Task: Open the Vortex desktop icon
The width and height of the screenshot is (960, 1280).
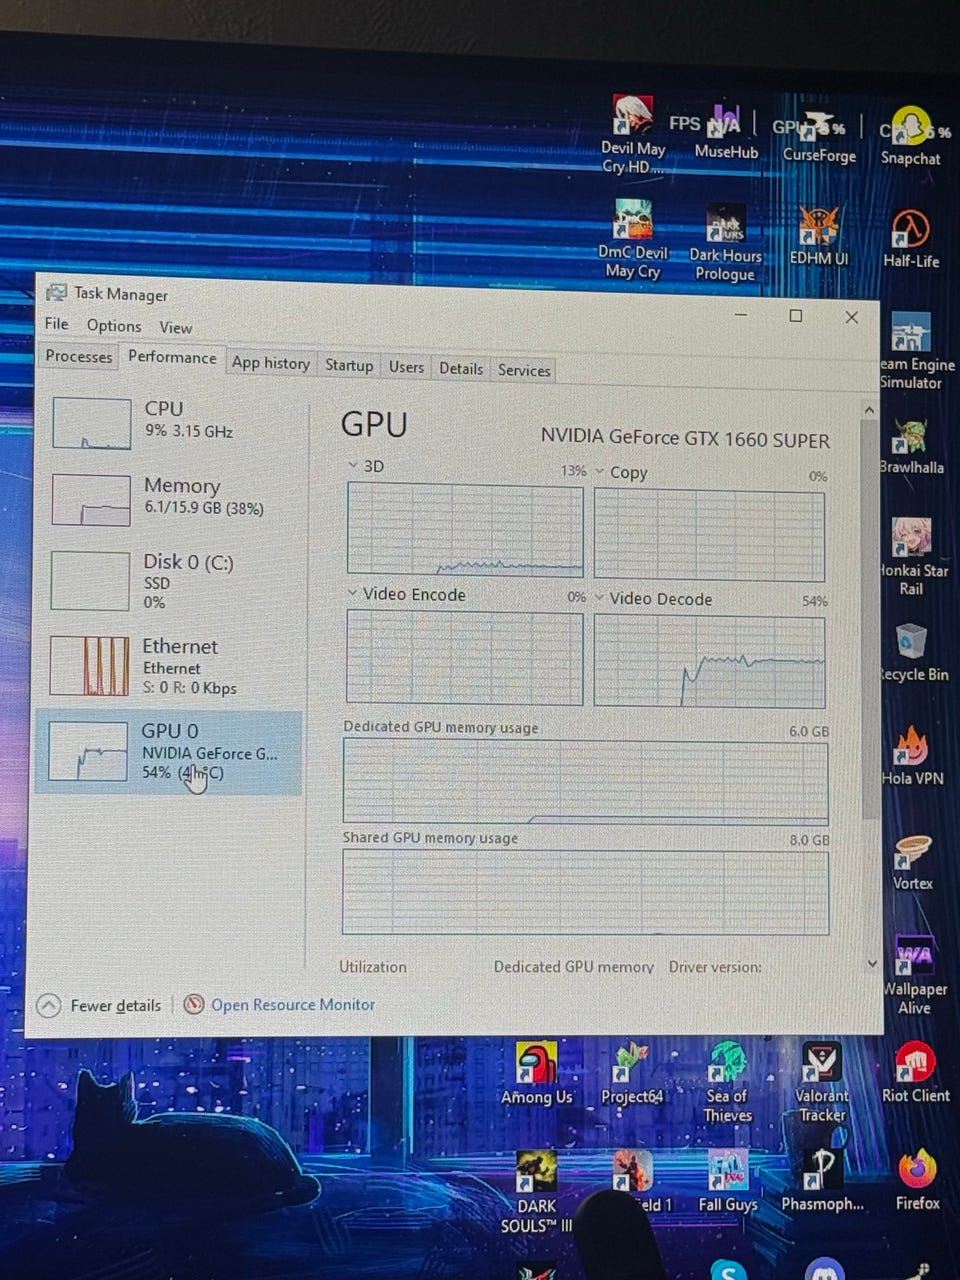Action: point(912,862)
